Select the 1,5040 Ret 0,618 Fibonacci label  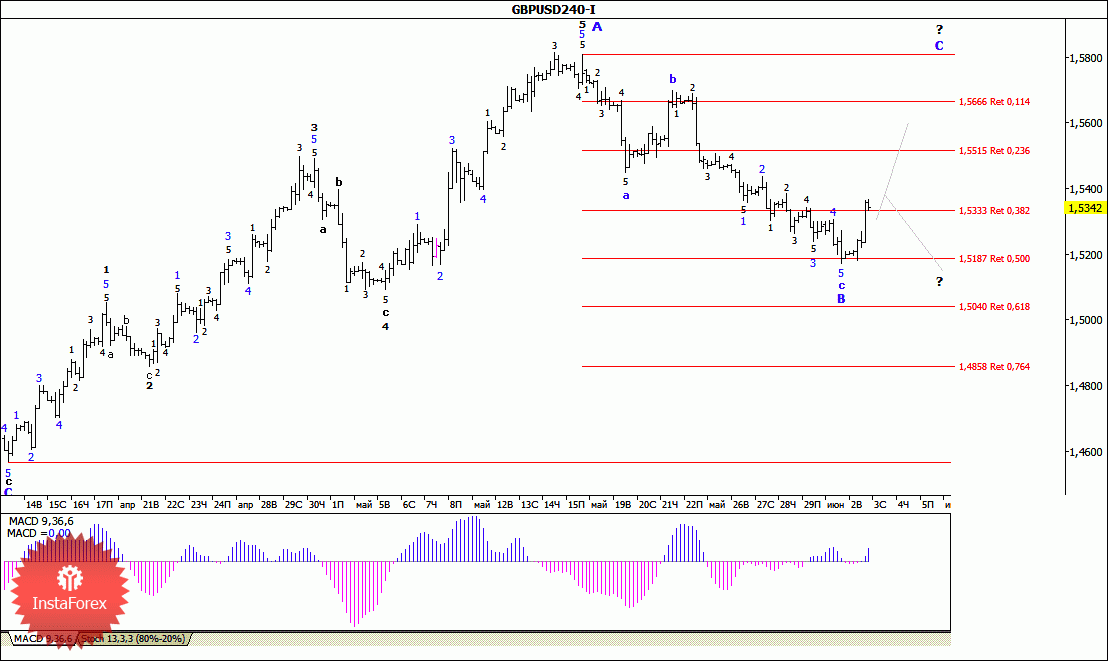pyautogui.click(x=994, y=307)
